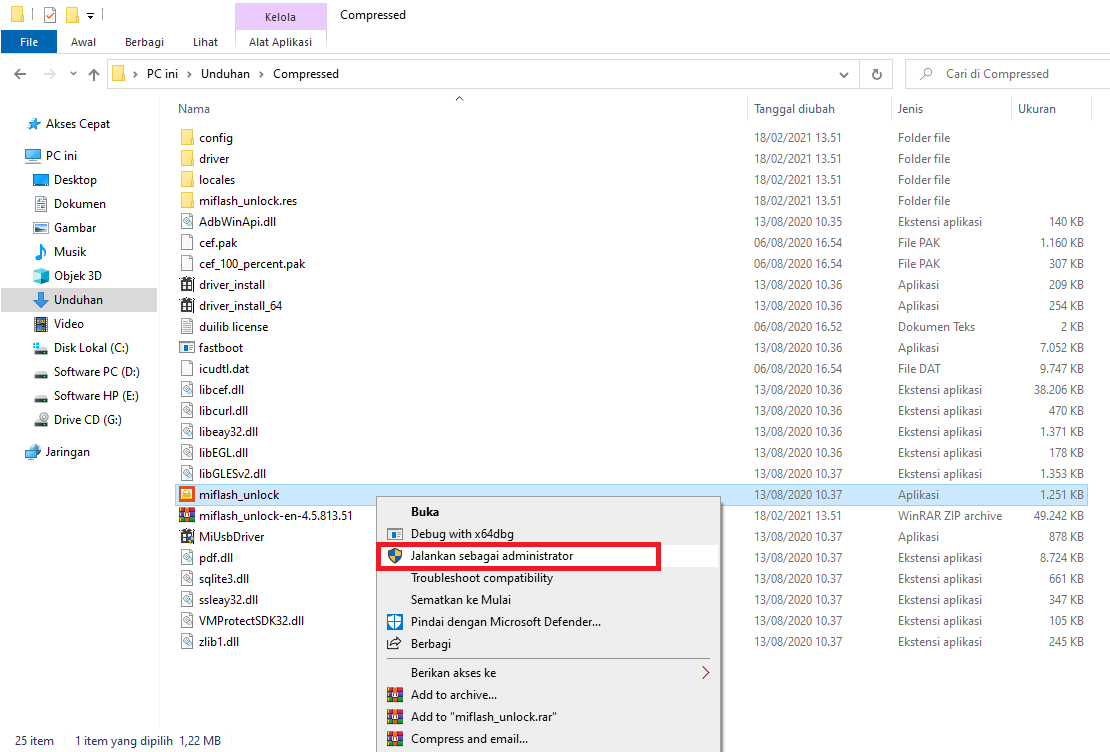
Task: Open Gambar in navigation pane
Action: [75, 228]
